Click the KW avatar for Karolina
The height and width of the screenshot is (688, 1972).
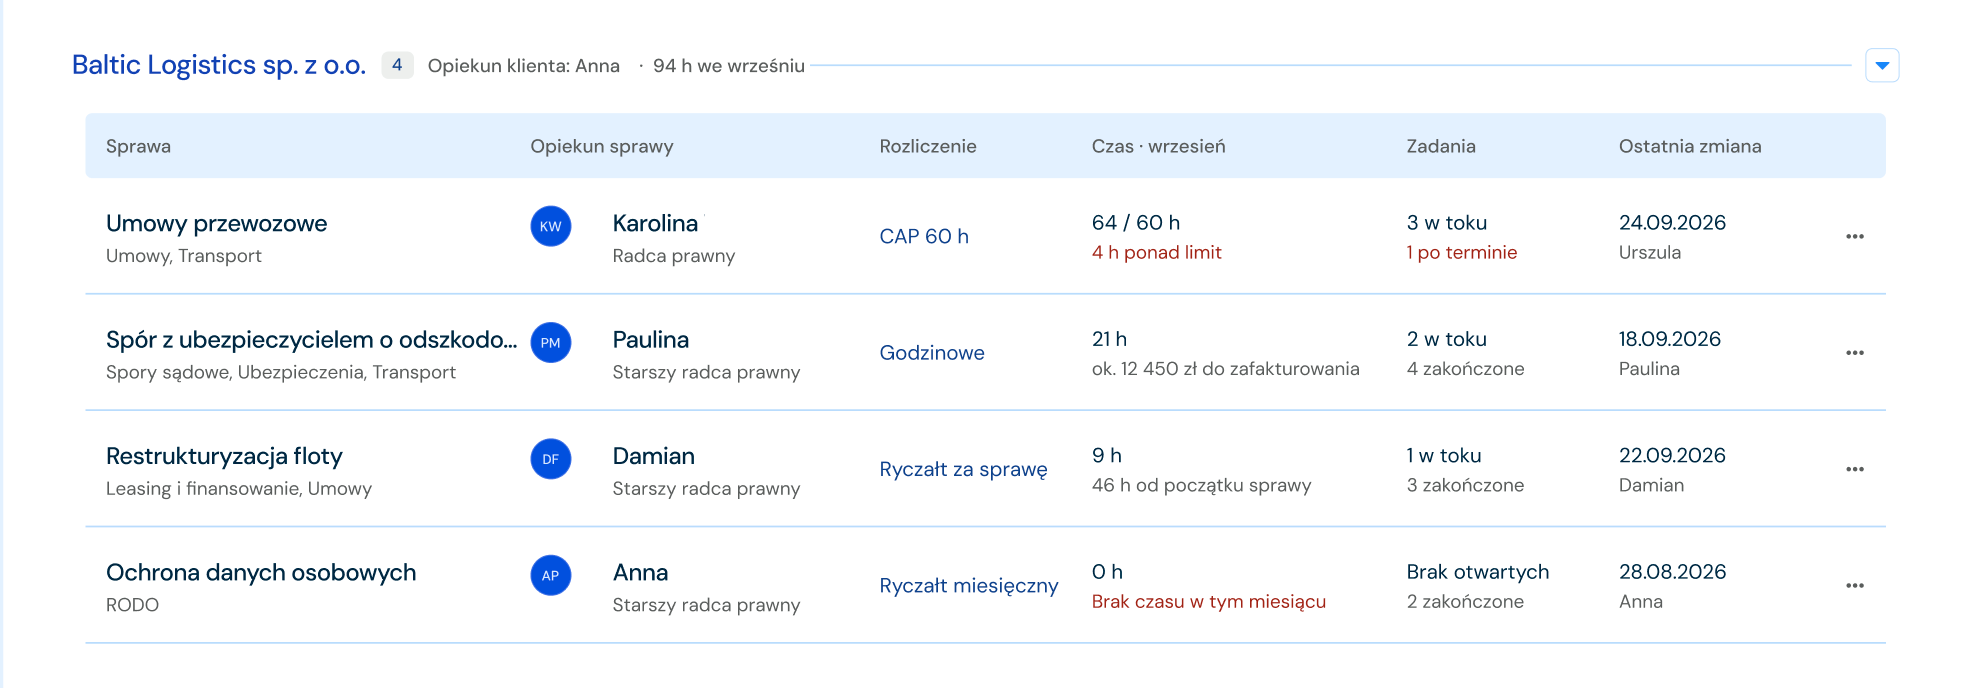551,226
